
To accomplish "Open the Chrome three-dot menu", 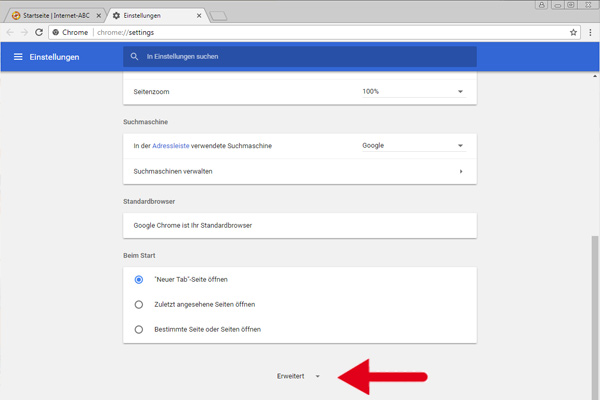I will (x=589, y=32).
